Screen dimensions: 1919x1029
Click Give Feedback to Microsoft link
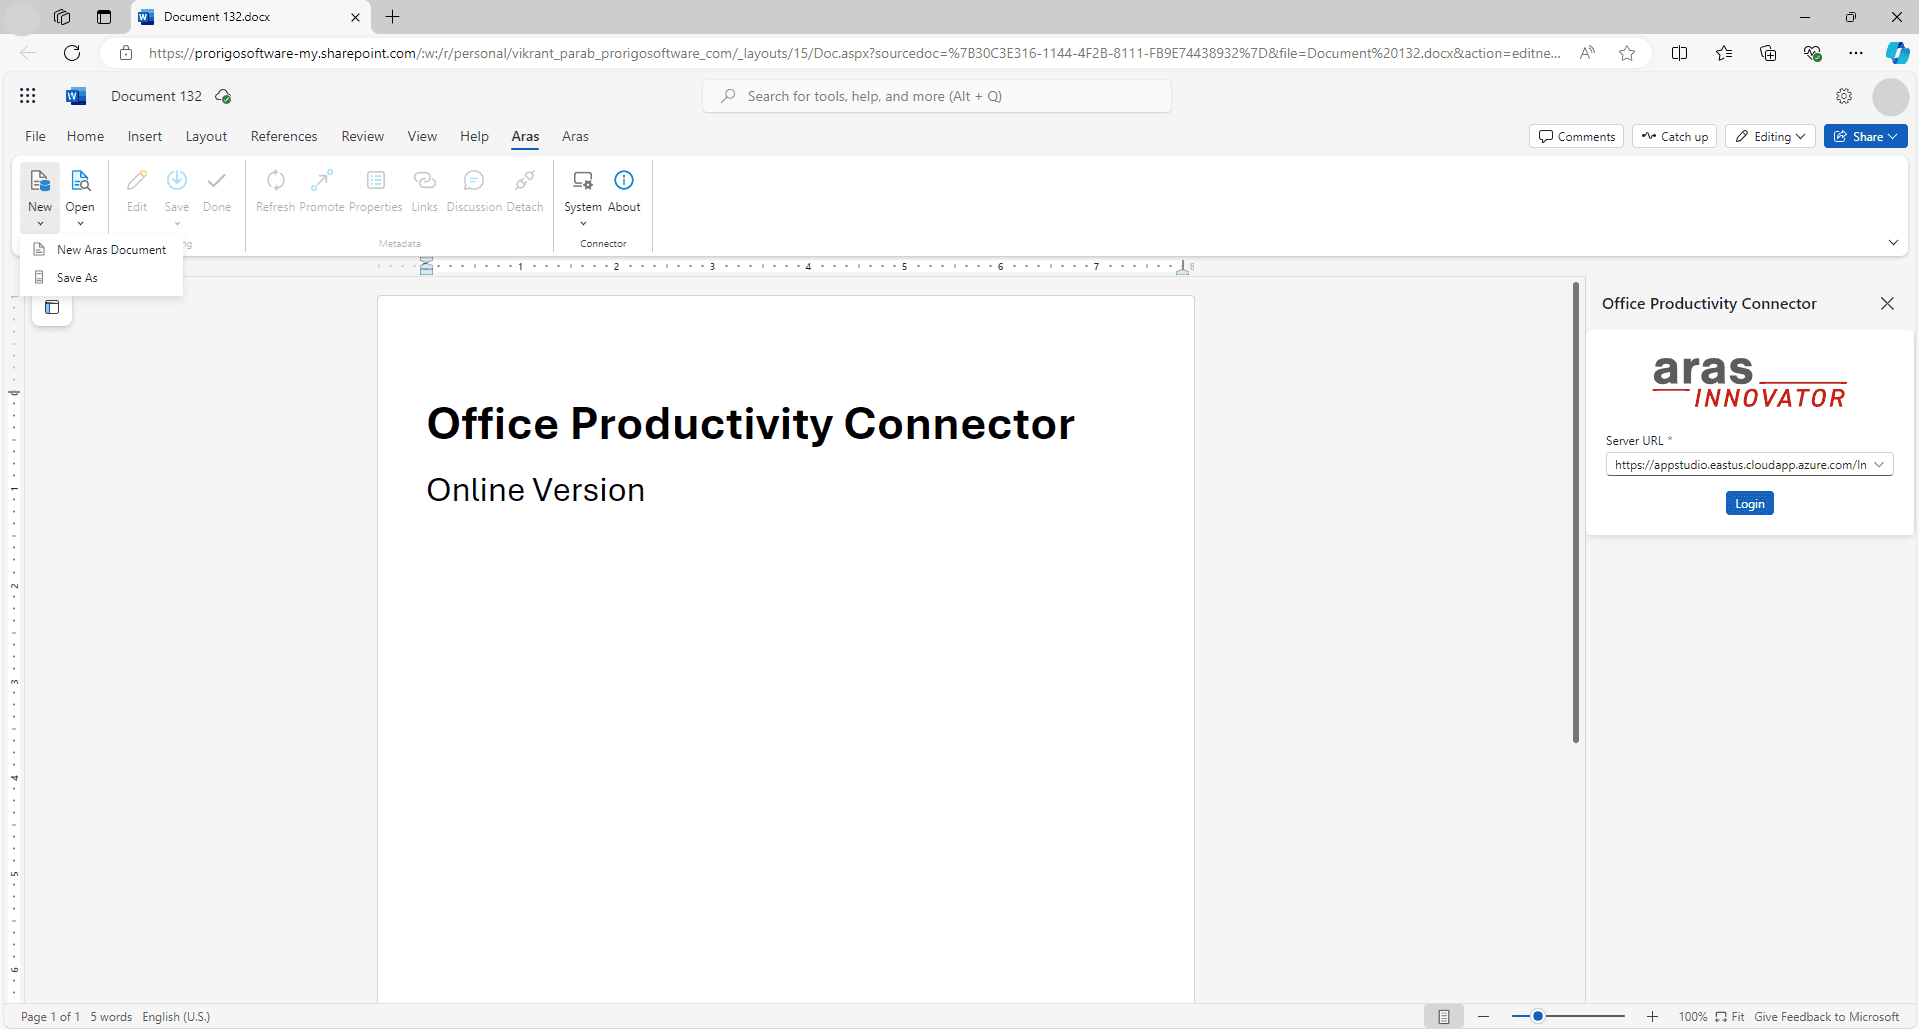click(x=1826, y=1016)
